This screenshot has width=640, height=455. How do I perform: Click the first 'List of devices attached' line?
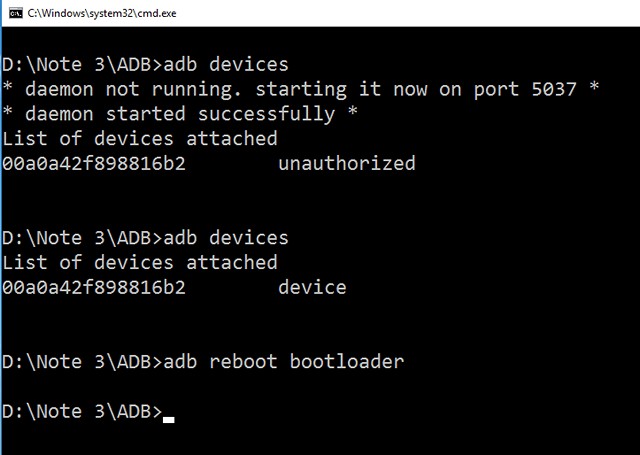point(139,138)
